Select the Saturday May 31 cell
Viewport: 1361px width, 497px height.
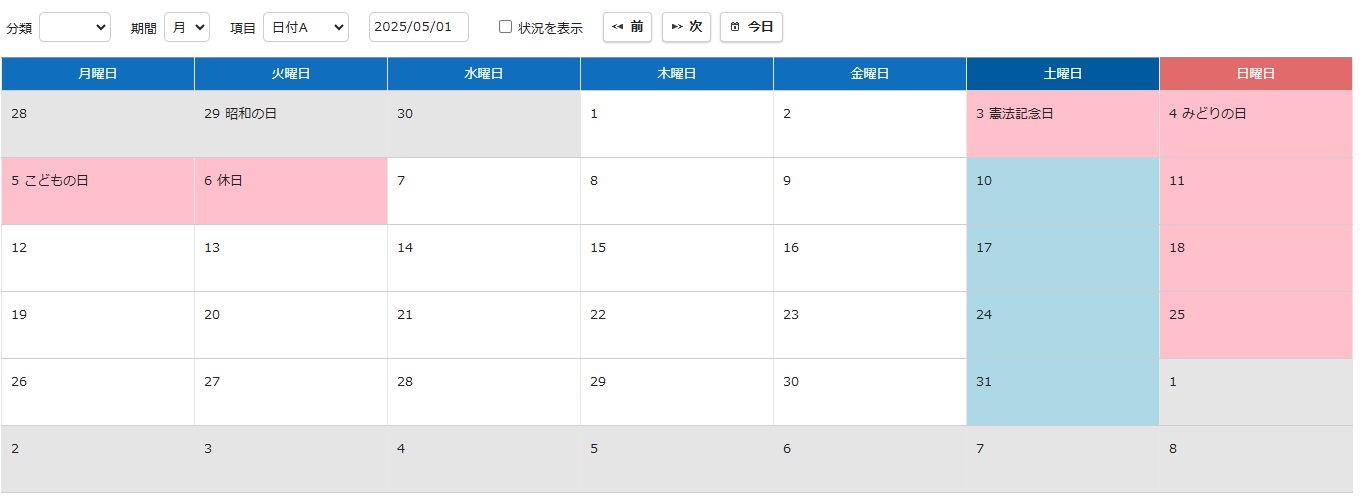click(1063, 392)
